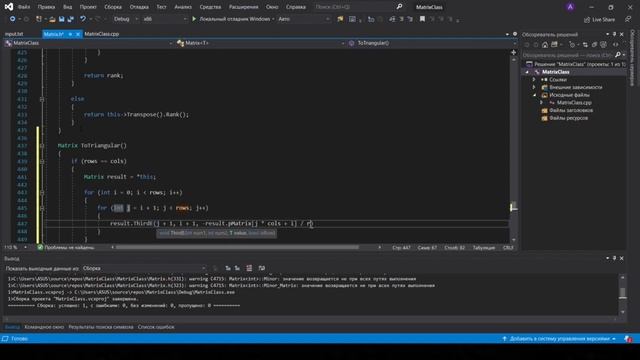Click the Undo arrow icon
The height and width of the screenshot is (360, 640).
pyautogui.click(x=83, y=19)
